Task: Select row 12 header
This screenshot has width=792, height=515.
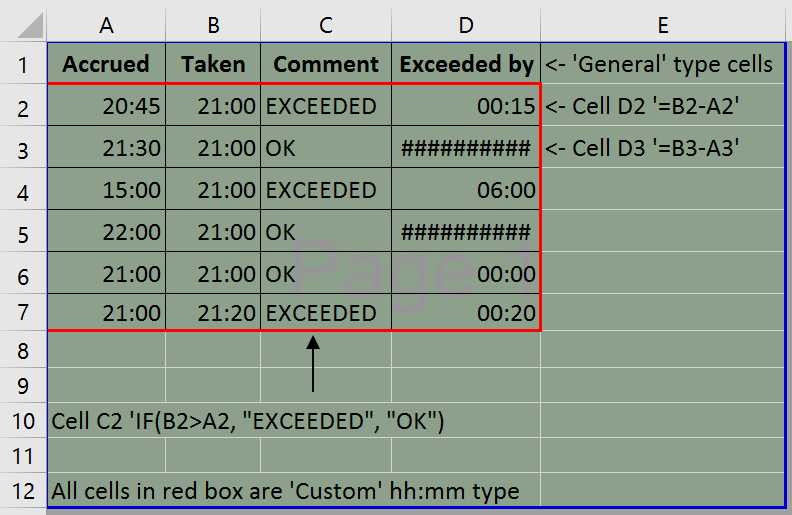Action: [x=23, y=490]
